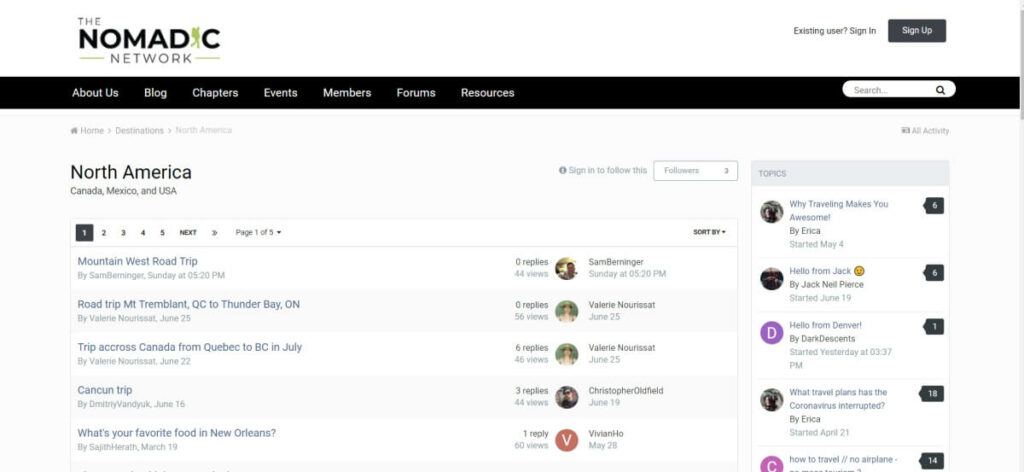Click the Followers 3 button

click(696, 170)
